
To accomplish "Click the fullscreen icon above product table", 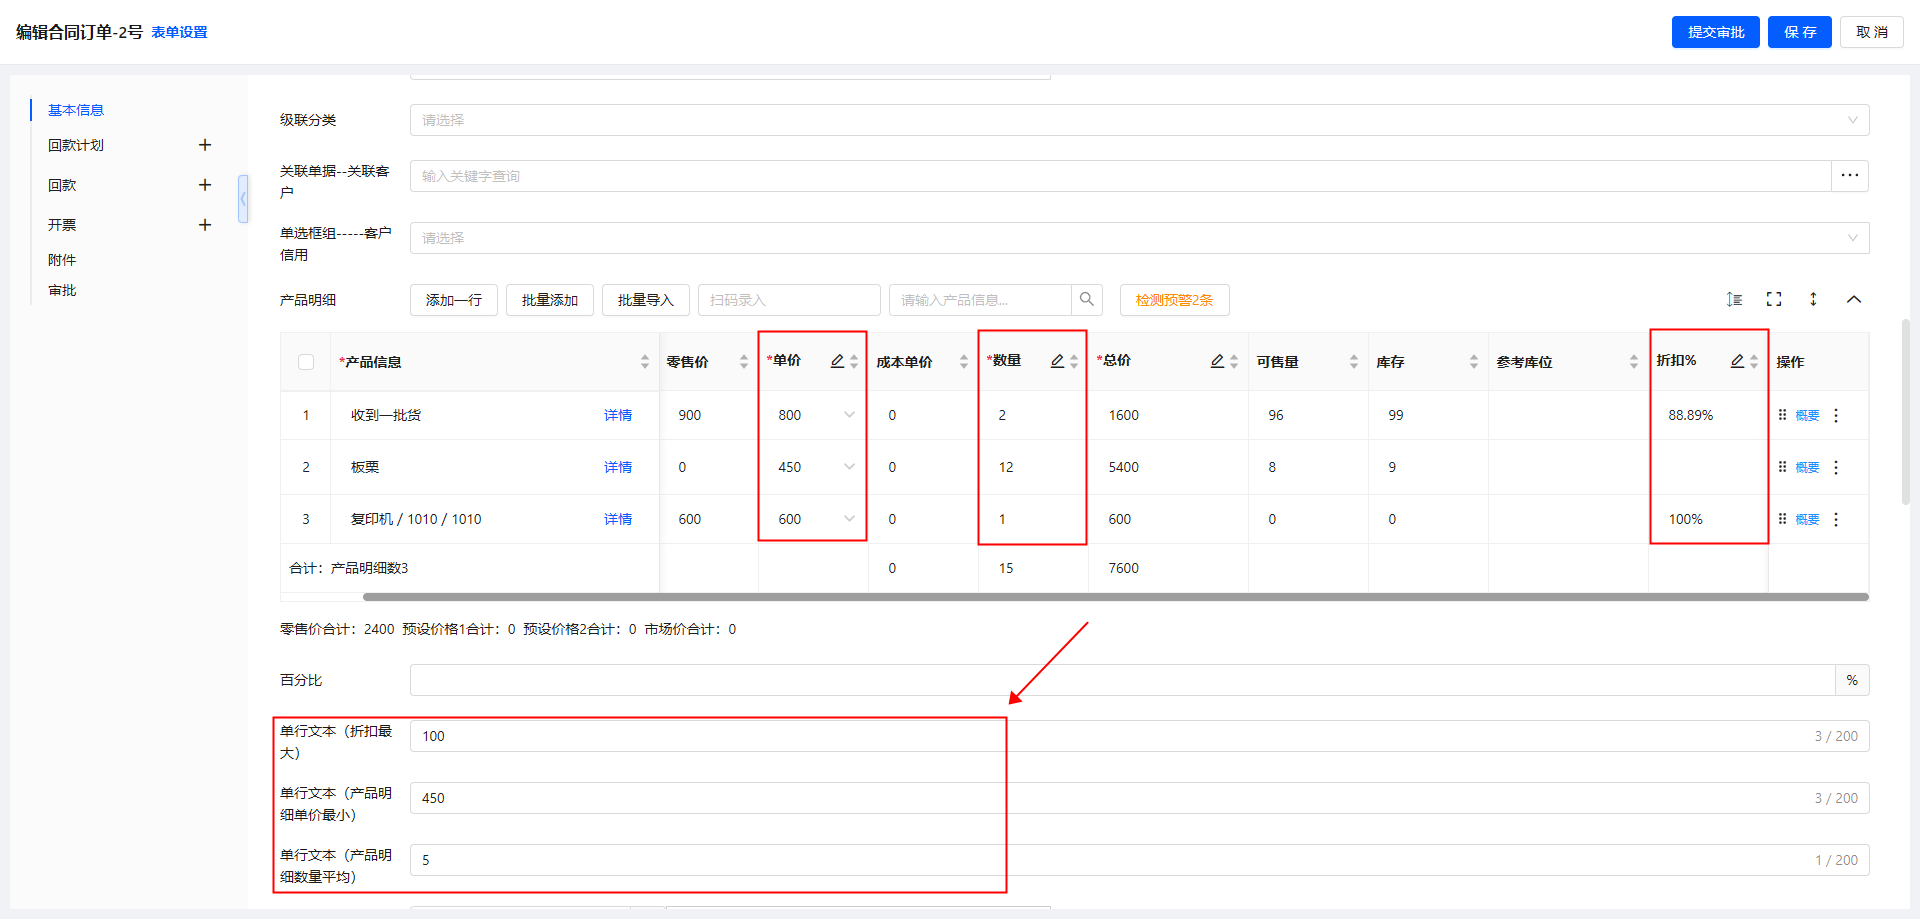I will 1774,299.
